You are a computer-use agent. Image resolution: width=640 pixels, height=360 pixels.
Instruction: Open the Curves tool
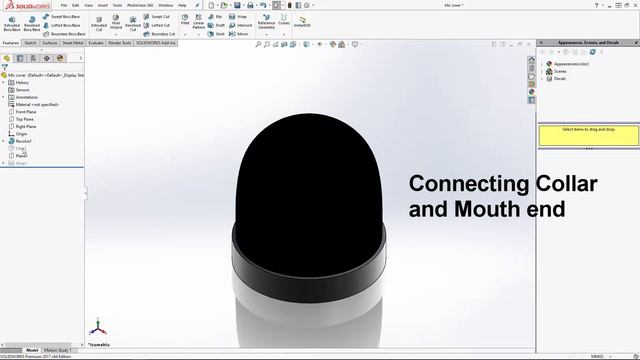284,20
